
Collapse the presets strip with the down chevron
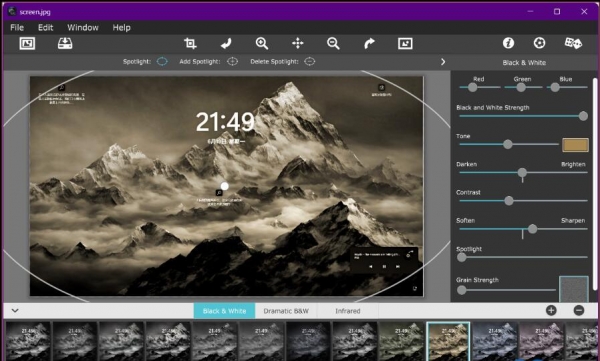point(15,310)
